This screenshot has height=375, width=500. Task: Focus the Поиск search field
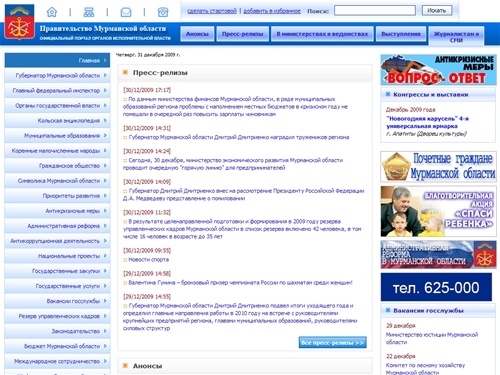(375, 10)
